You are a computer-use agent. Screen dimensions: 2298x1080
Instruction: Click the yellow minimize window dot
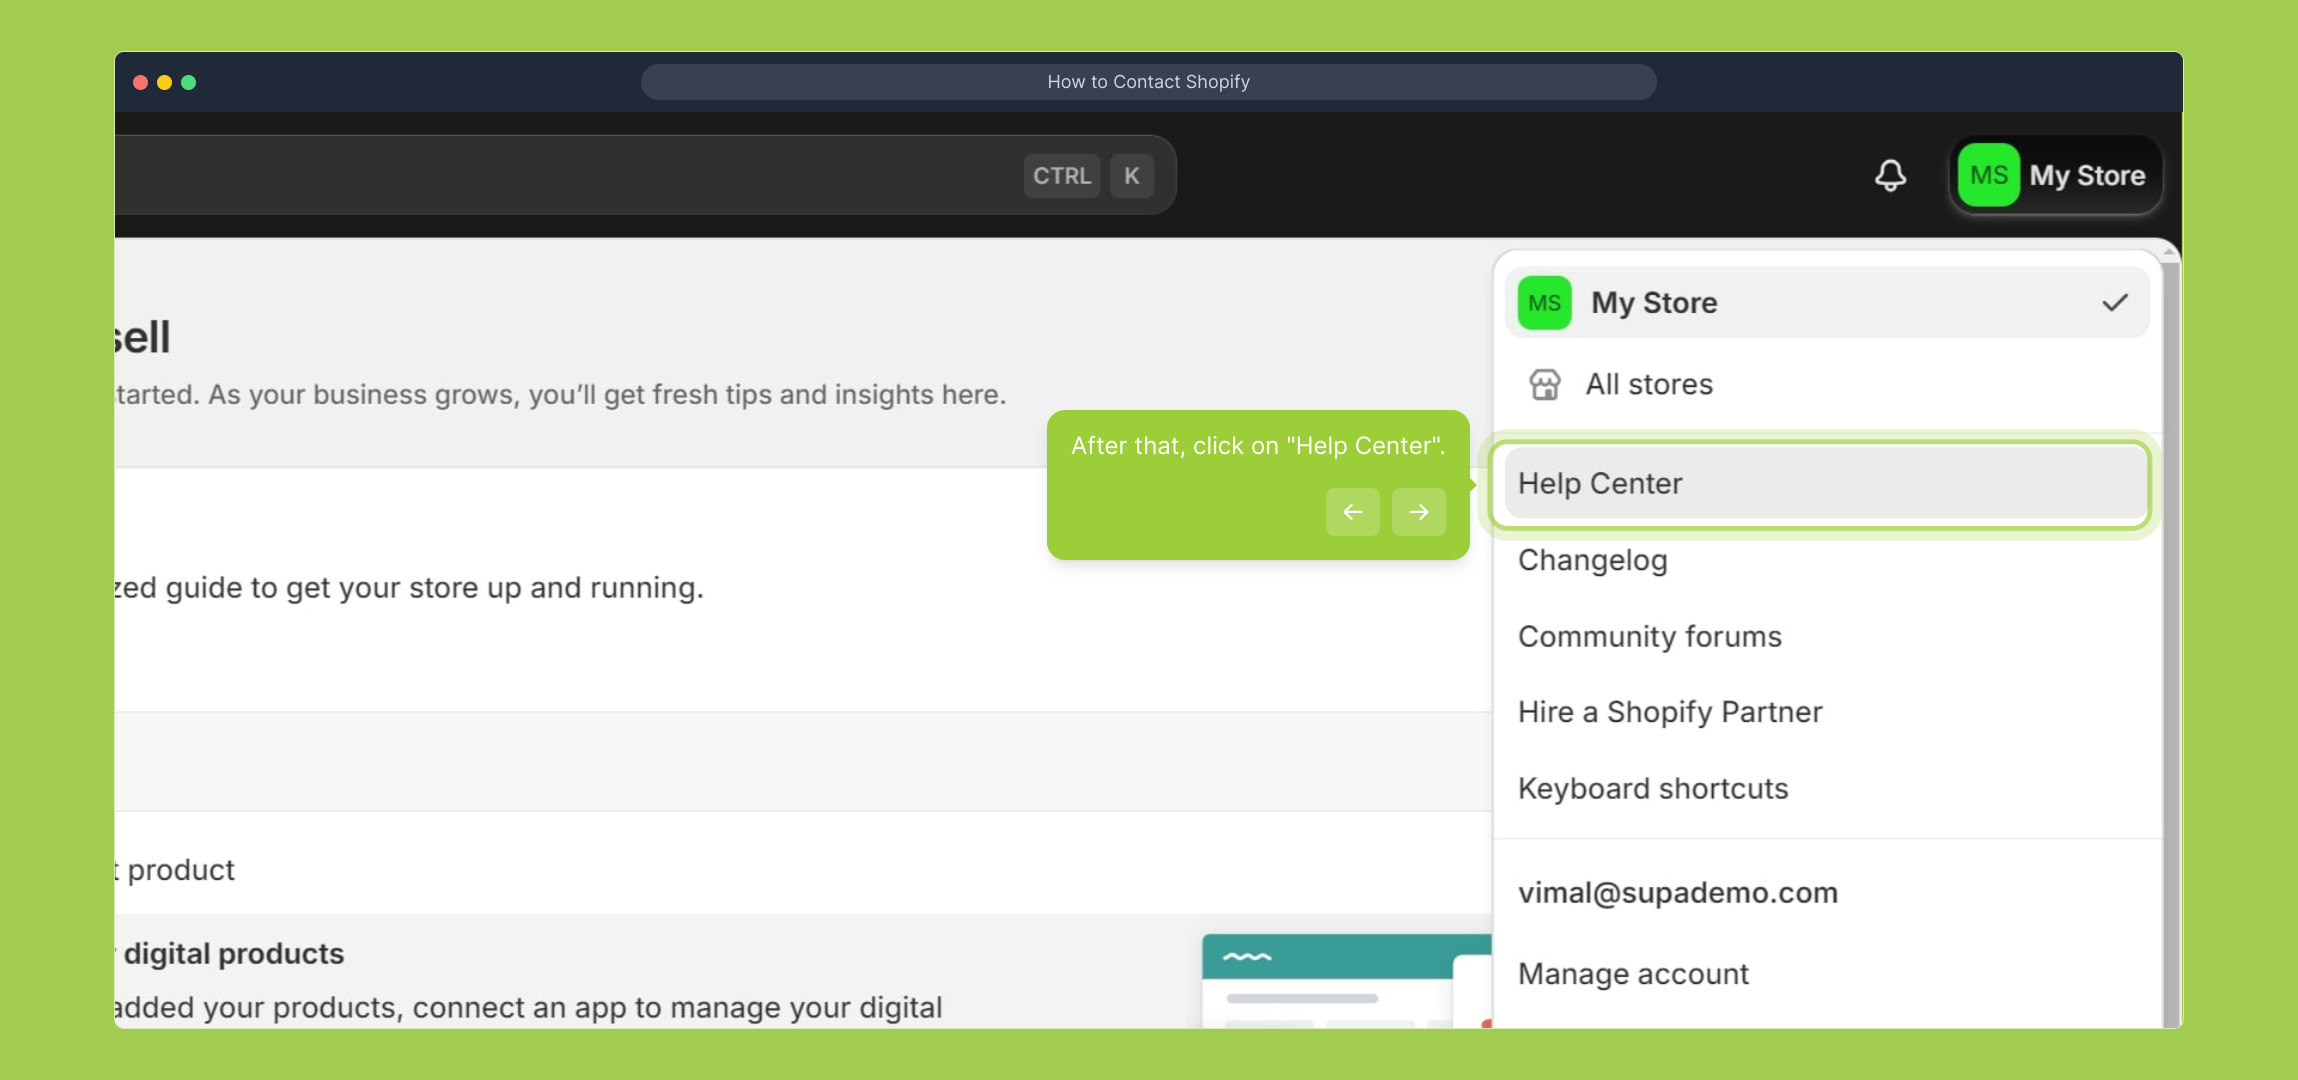(x=165, y=82)
